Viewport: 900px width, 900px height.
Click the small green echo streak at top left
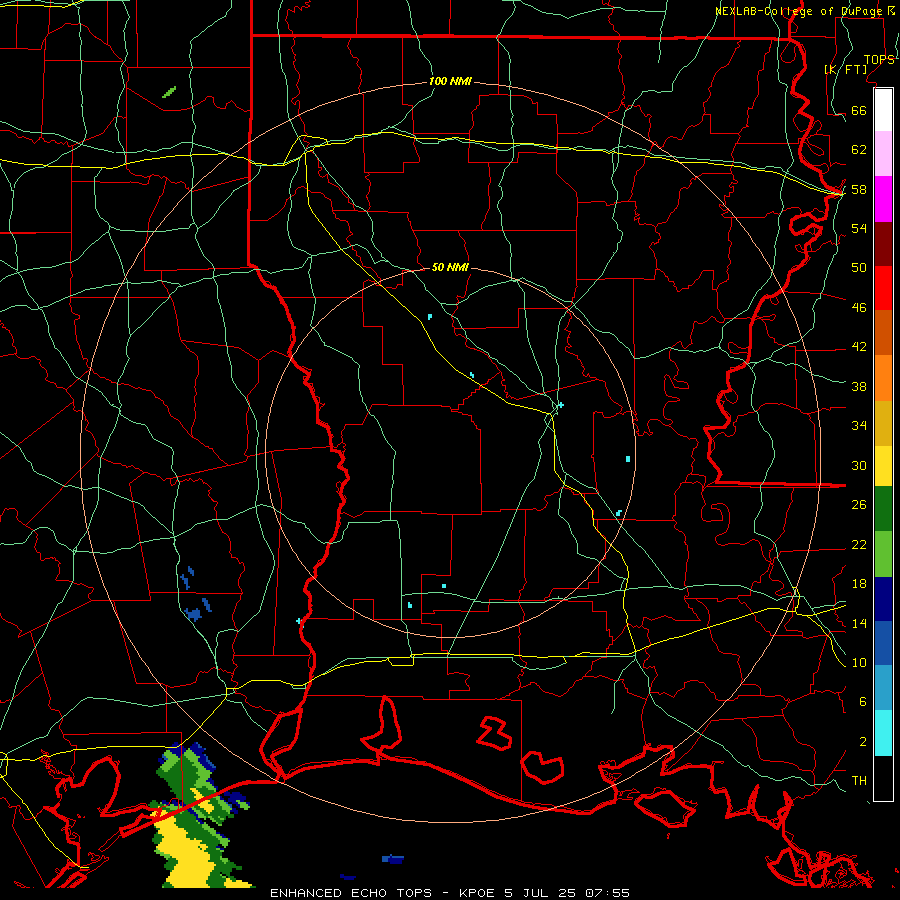click(169, 92)
